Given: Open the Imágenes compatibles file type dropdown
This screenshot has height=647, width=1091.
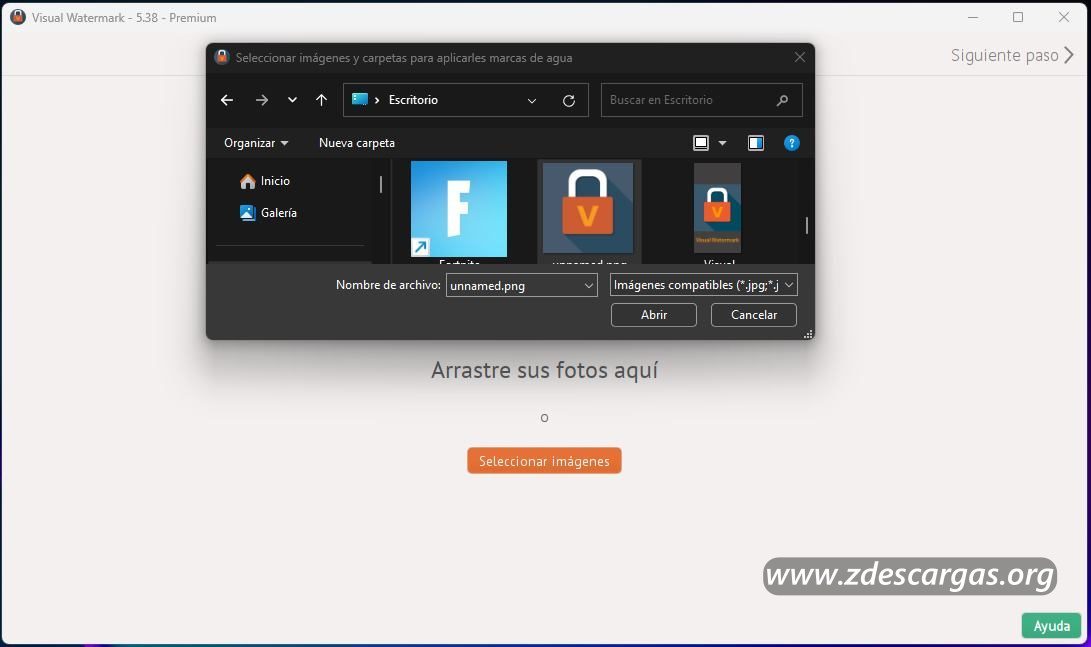Looking at the screenshot, I should coord(703,285).
